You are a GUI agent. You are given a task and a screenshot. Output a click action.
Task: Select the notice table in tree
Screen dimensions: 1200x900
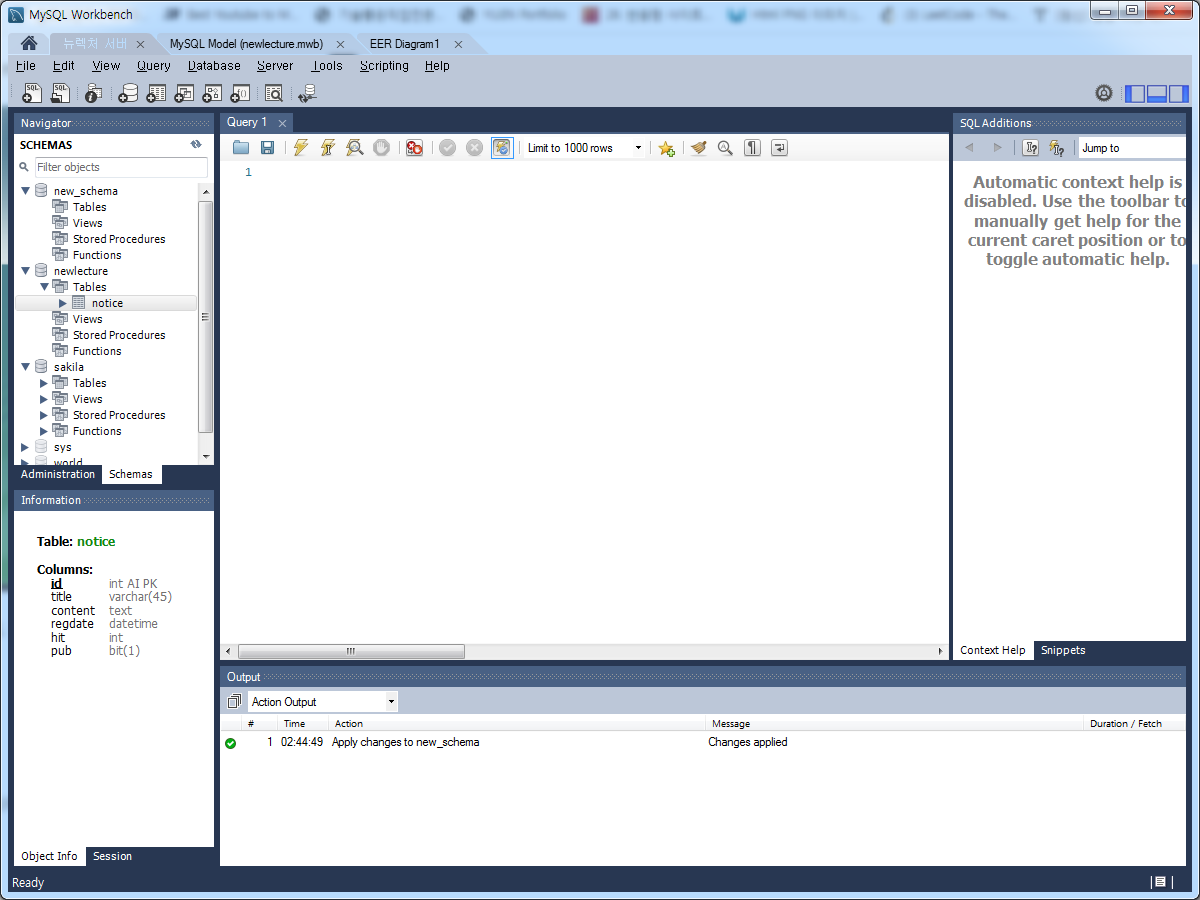[106, 303]
